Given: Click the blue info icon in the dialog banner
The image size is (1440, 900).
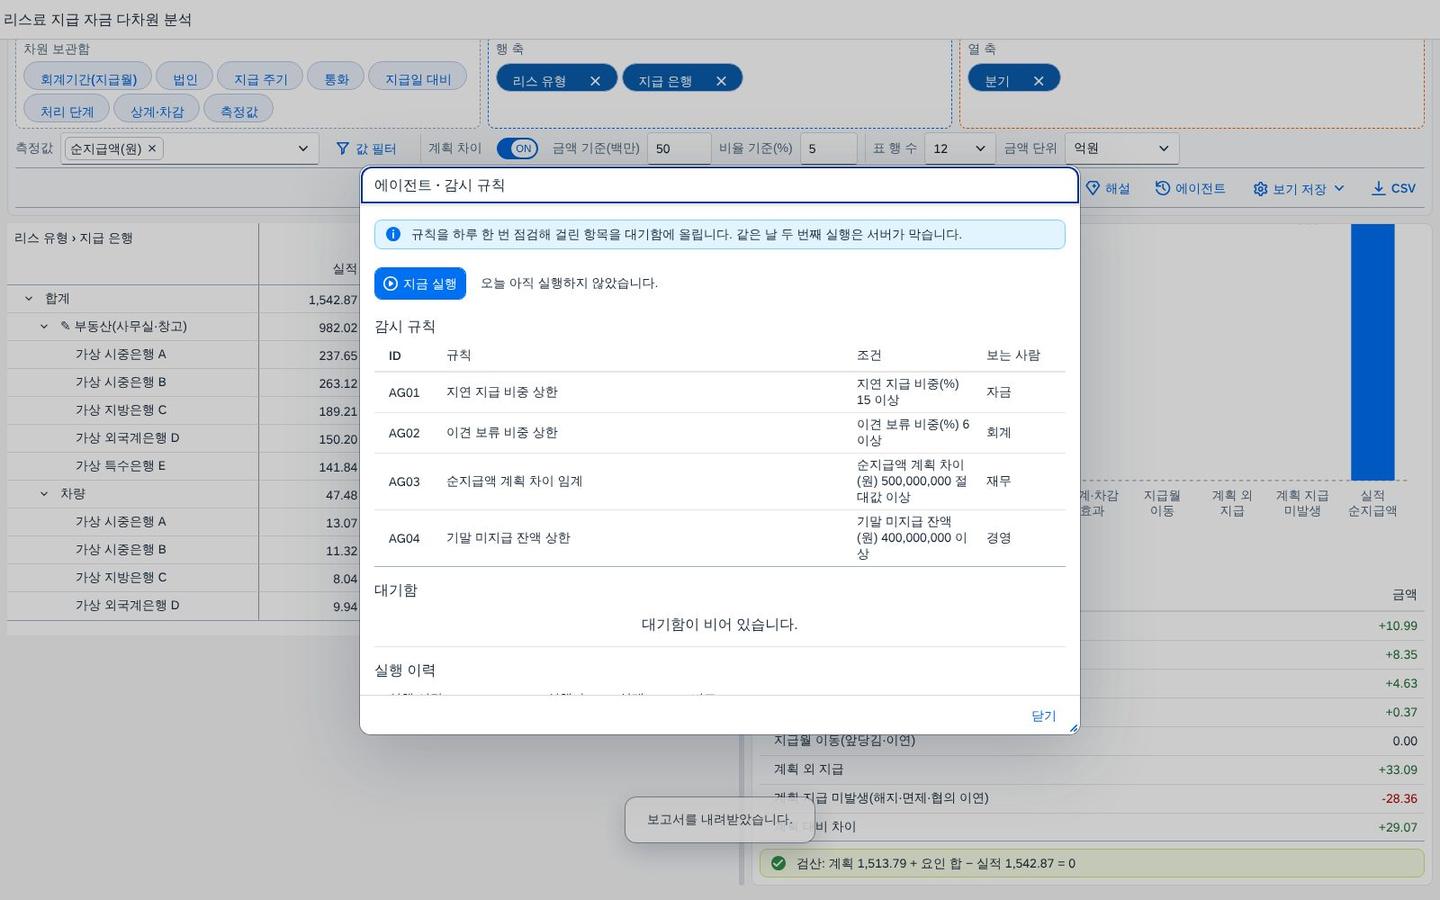Looking at the screenshot, I should 393,234.
